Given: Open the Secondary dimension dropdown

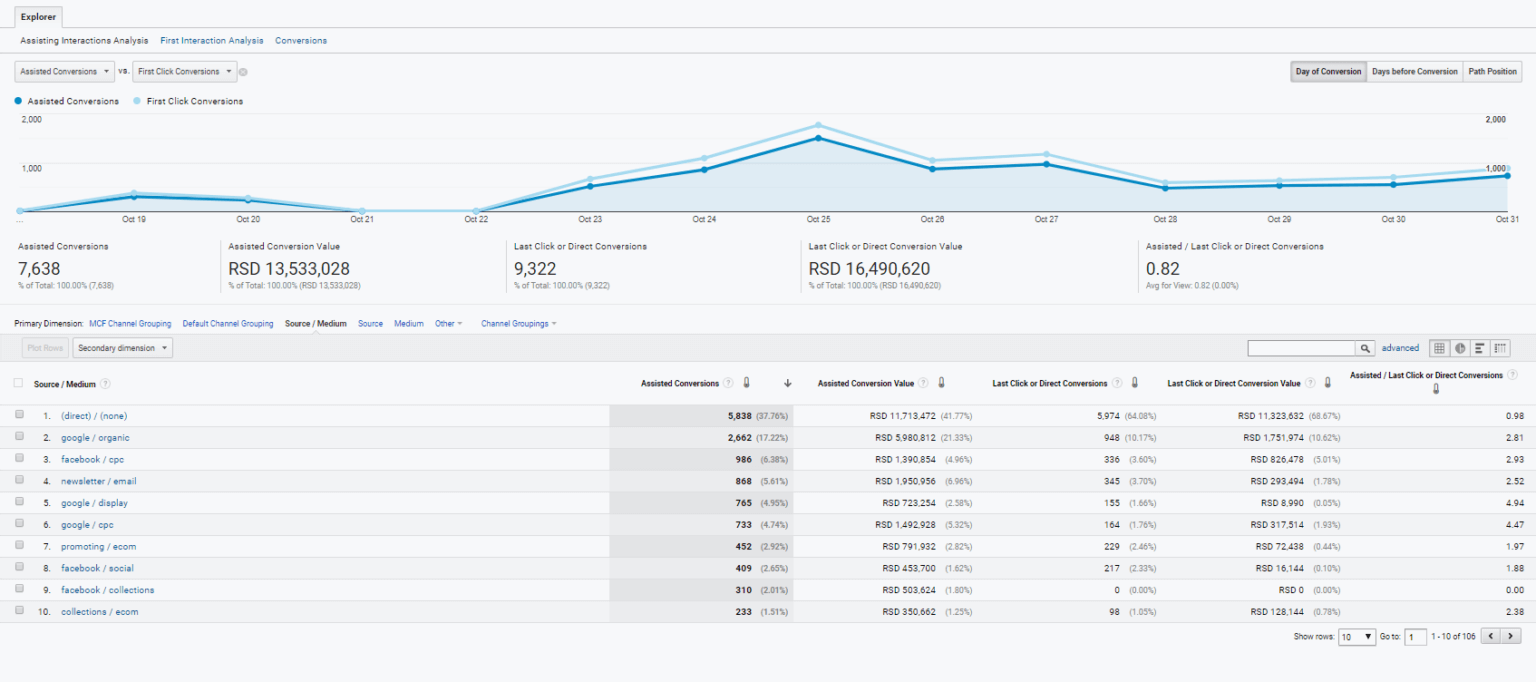Looking at the screenshot, I should click(x=123, y=348).
